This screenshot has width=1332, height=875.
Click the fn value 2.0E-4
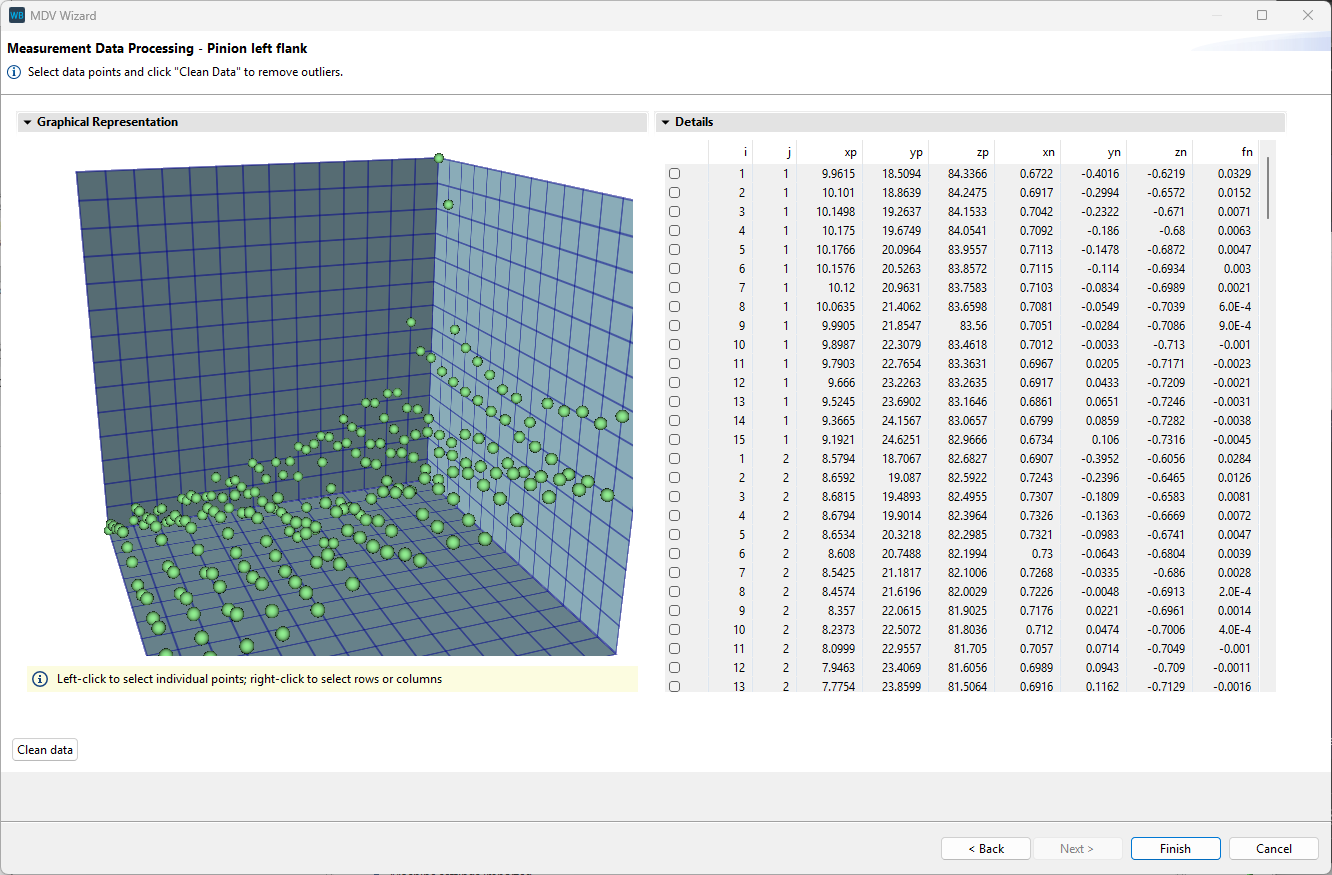pos(1236,592)
